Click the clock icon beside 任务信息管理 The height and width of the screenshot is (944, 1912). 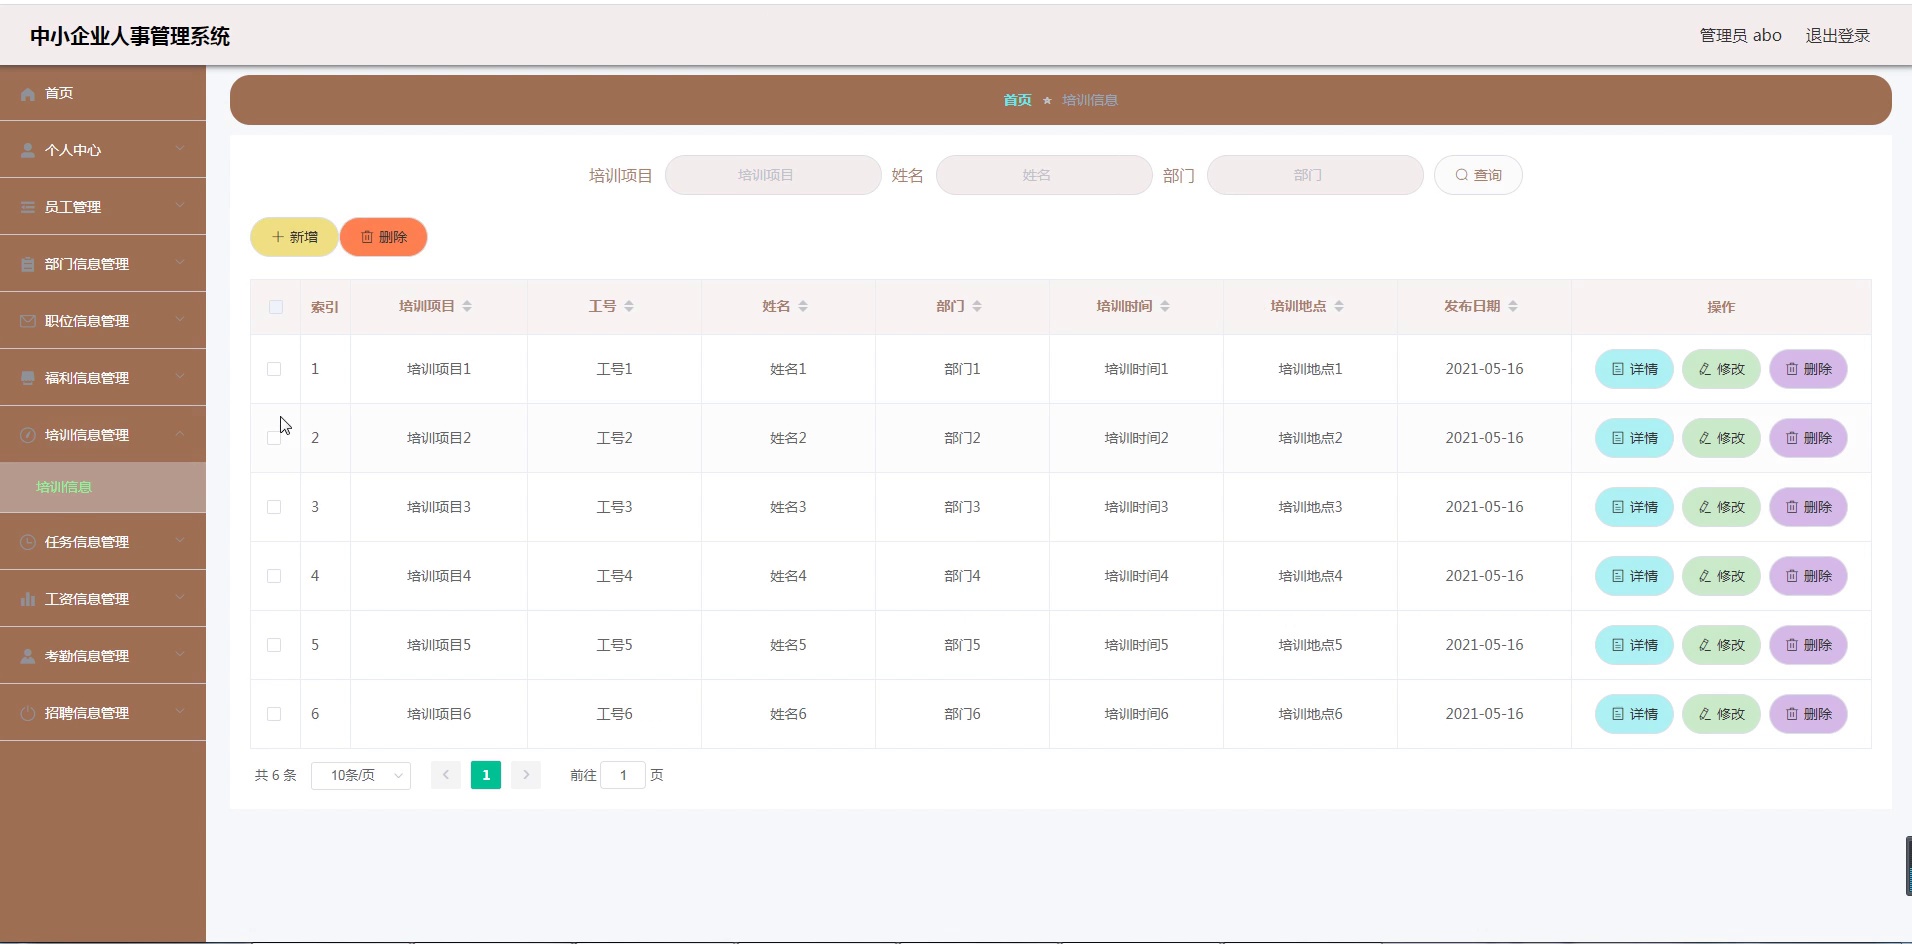(x=28, y=543)
